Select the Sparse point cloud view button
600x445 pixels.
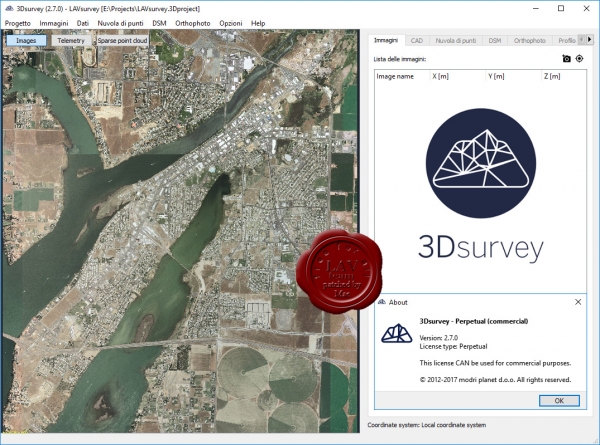[122, 41]
